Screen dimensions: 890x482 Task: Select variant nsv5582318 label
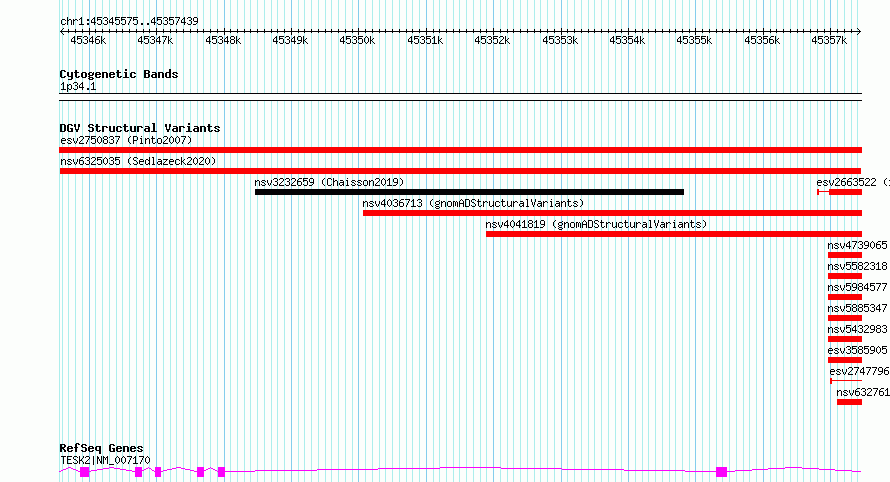point(857,266)
